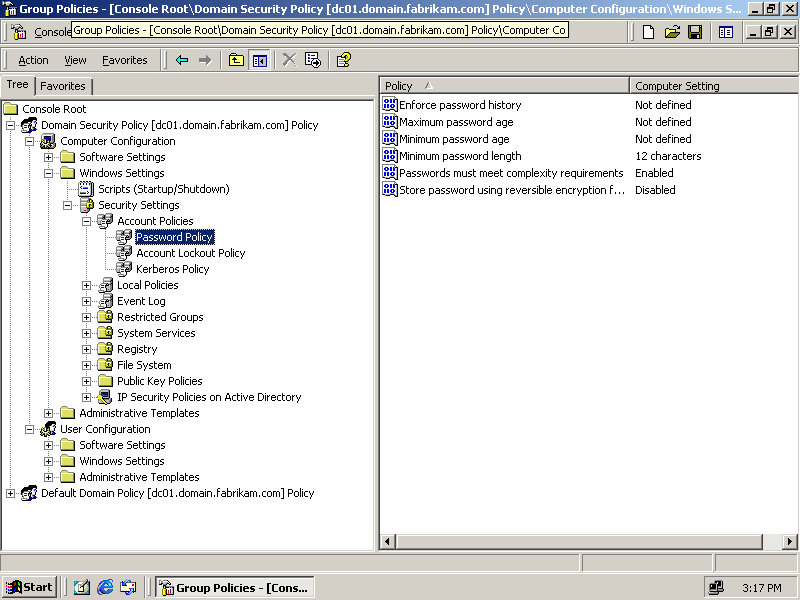This screenshot has width=800, height=600.
Task: Click the Open console folder icon
Action: pos(671,32)
